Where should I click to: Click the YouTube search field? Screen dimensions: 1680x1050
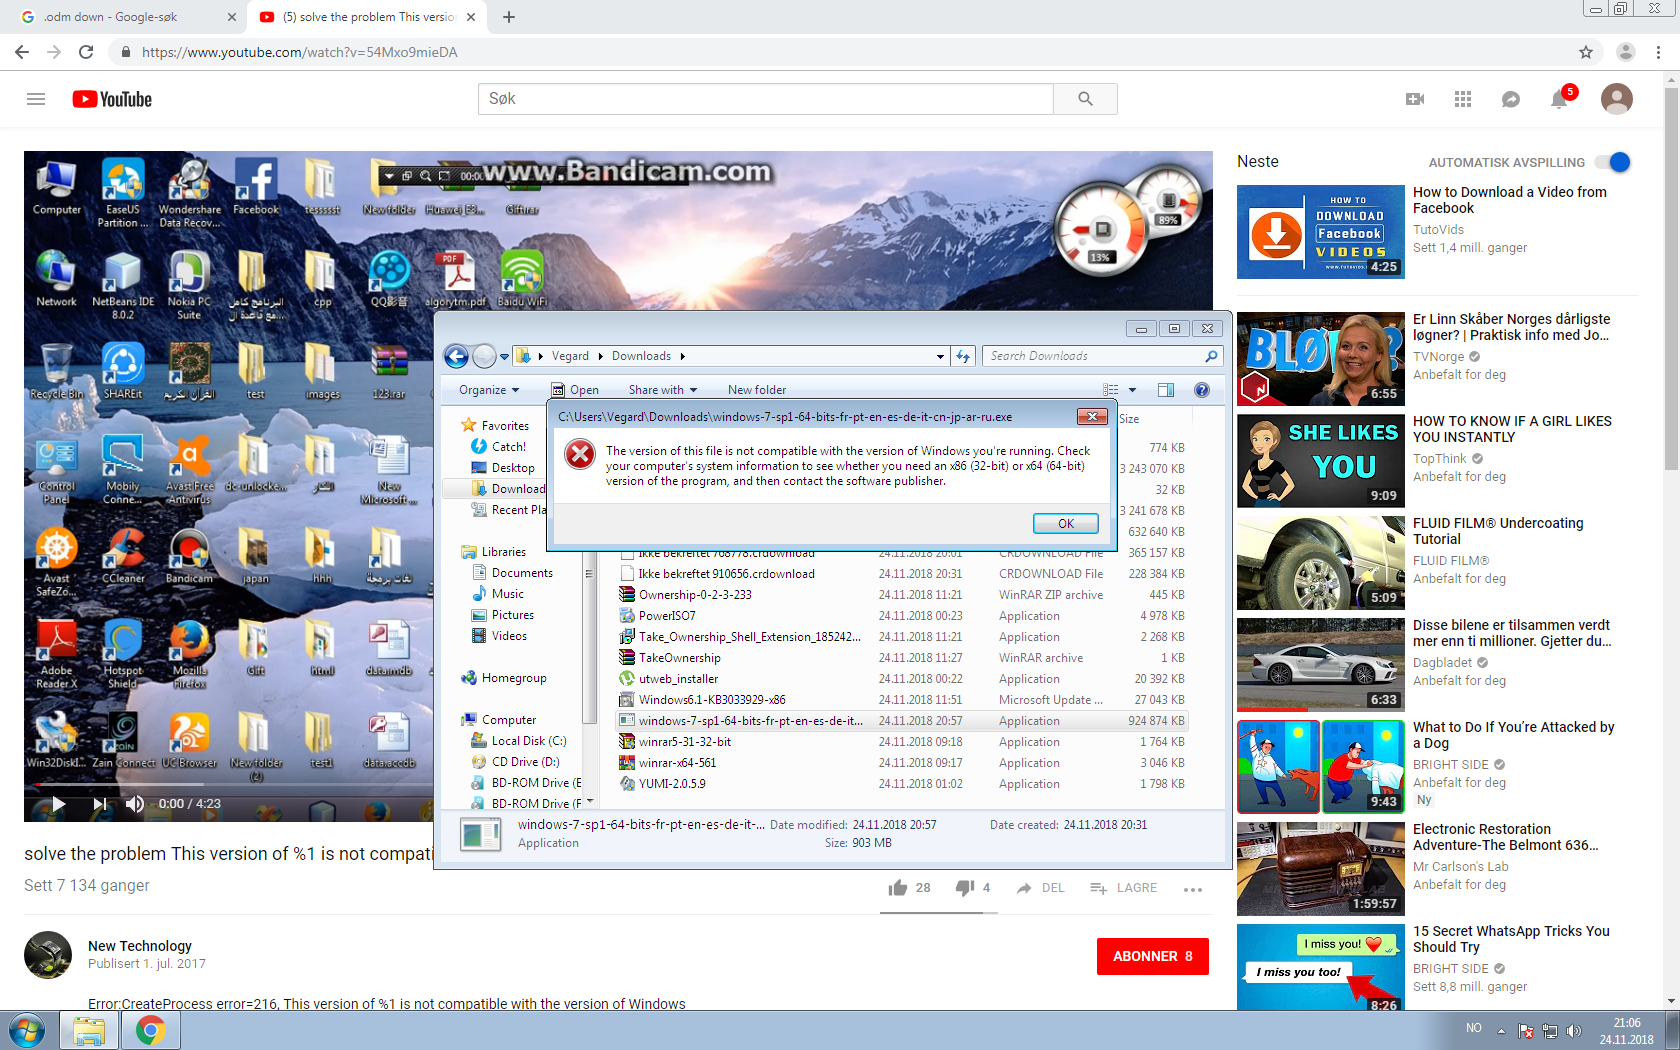pos(766,99)
